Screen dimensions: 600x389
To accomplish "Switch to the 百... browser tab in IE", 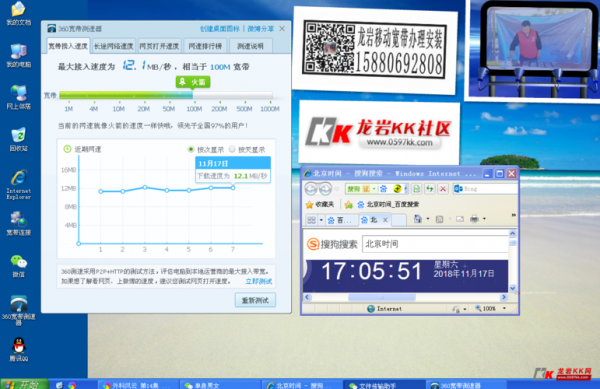I will pos(342,220).
